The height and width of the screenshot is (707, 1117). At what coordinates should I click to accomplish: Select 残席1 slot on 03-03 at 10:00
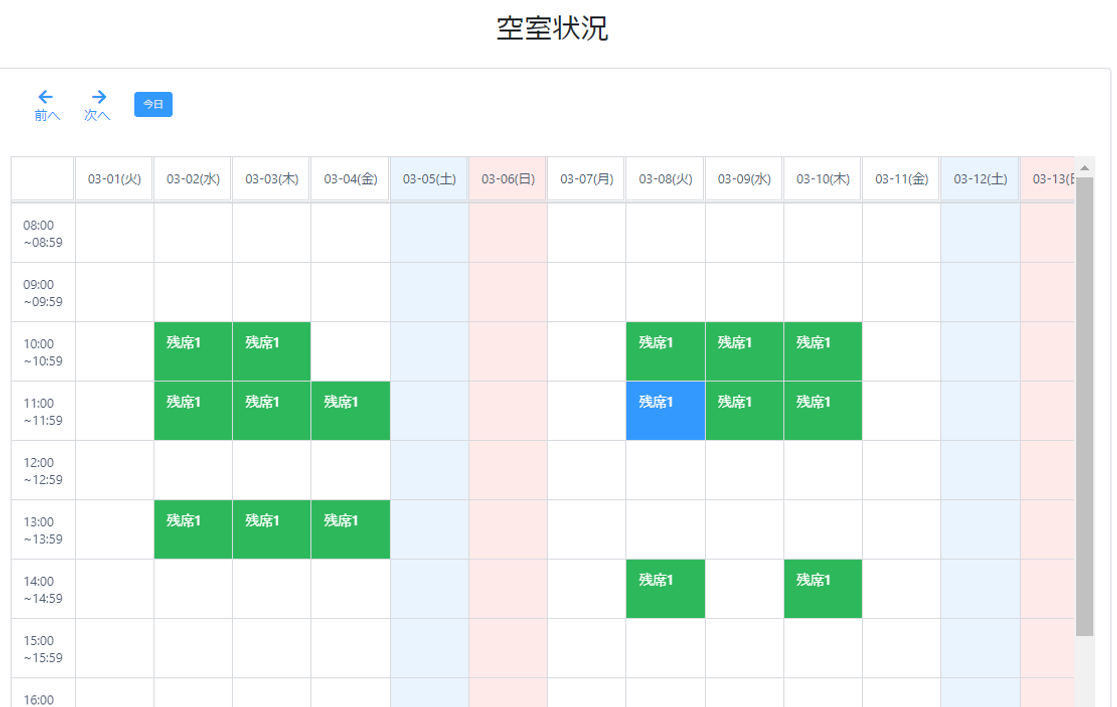click(x=271, y=351)
